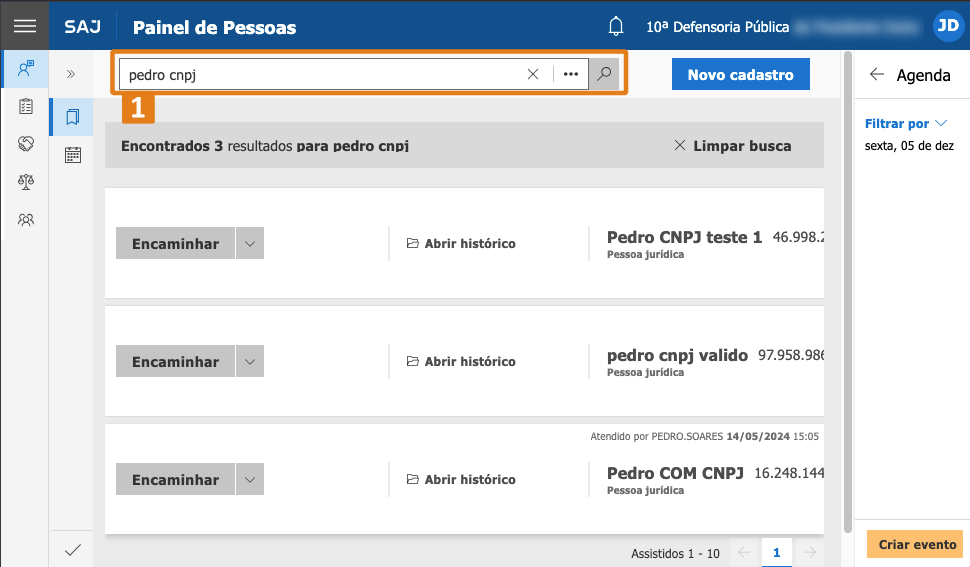Viewport: 970px width, 567px height.
Task: Open the scales of justice sidebar icon
Action: [26, 181]
